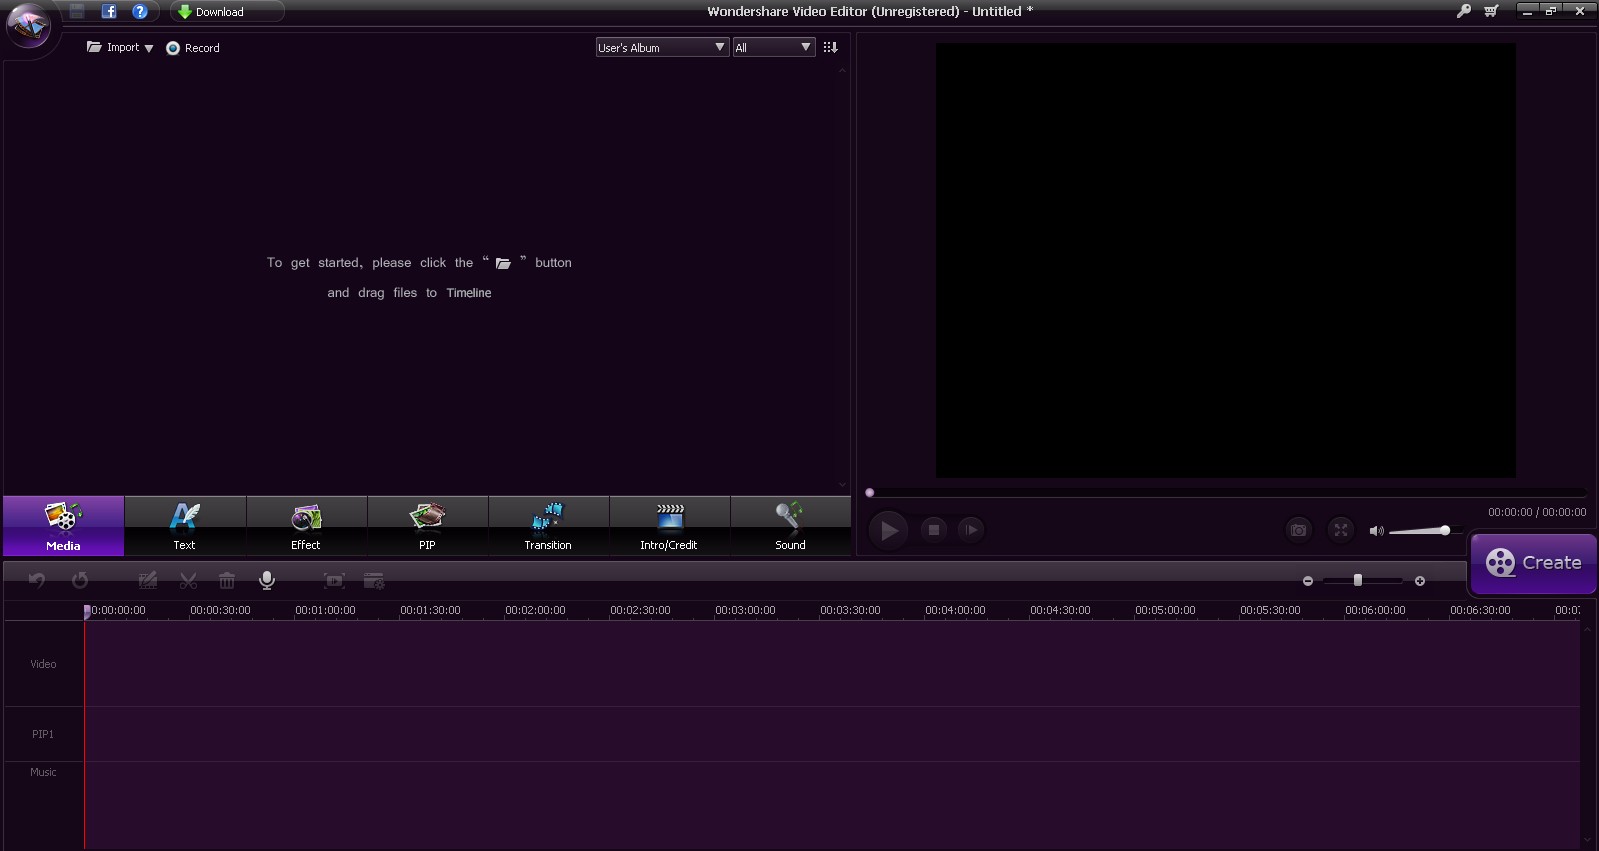Stop the preview playback

point(934,530)
